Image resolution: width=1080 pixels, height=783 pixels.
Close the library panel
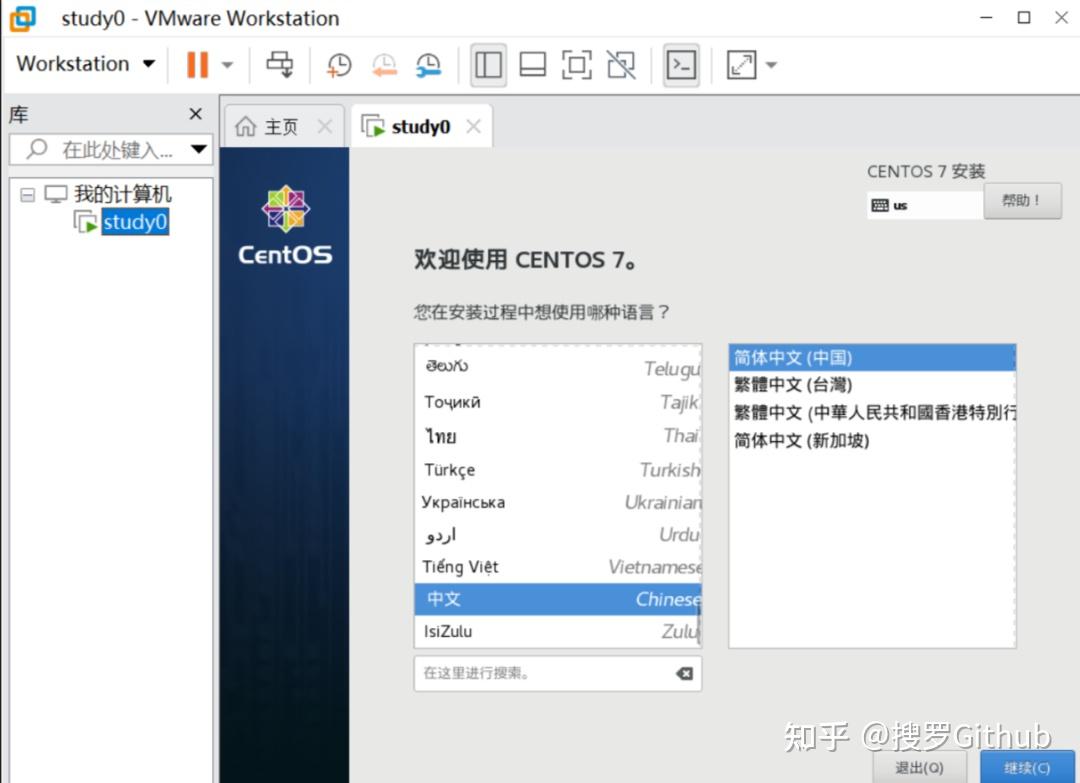point(196,114)
